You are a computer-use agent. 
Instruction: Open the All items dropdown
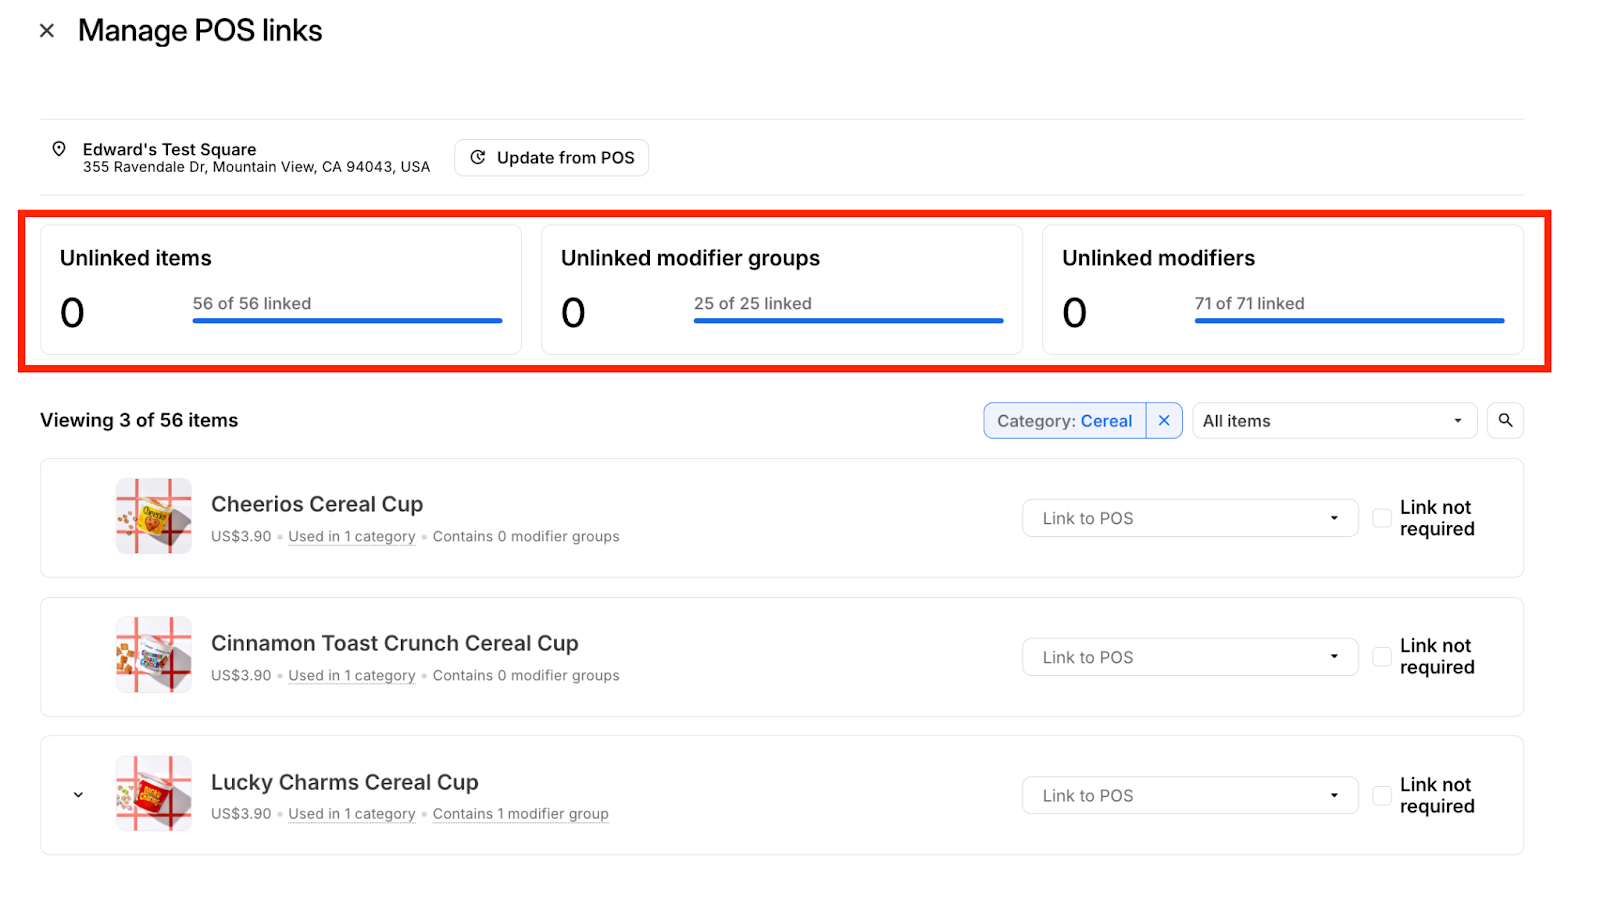(1334, 420)
